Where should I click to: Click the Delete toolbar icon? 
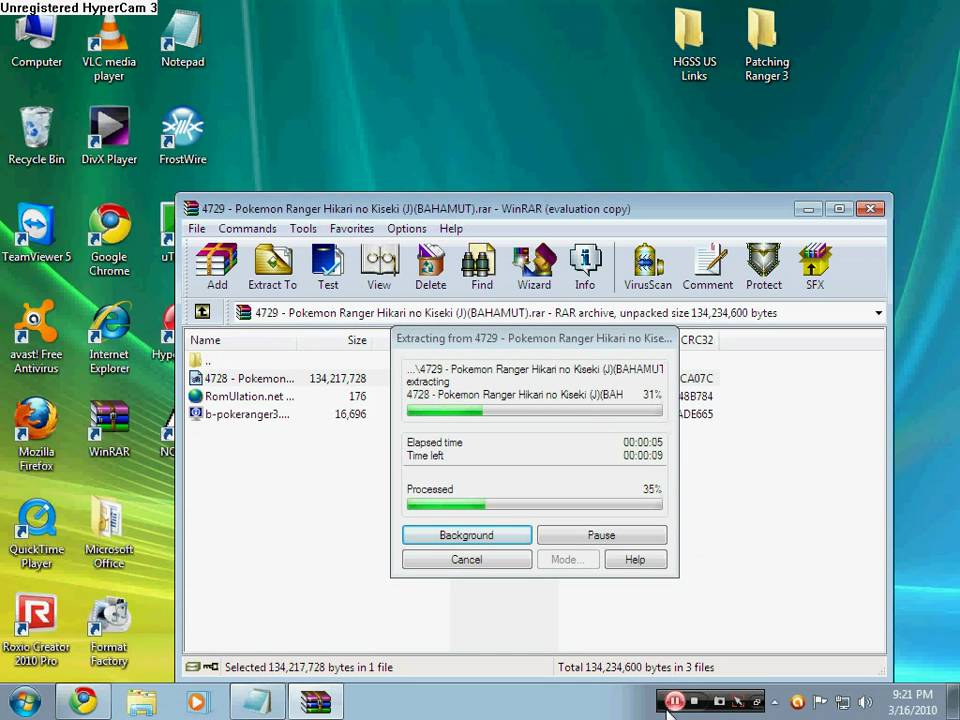tap(430, 266)
